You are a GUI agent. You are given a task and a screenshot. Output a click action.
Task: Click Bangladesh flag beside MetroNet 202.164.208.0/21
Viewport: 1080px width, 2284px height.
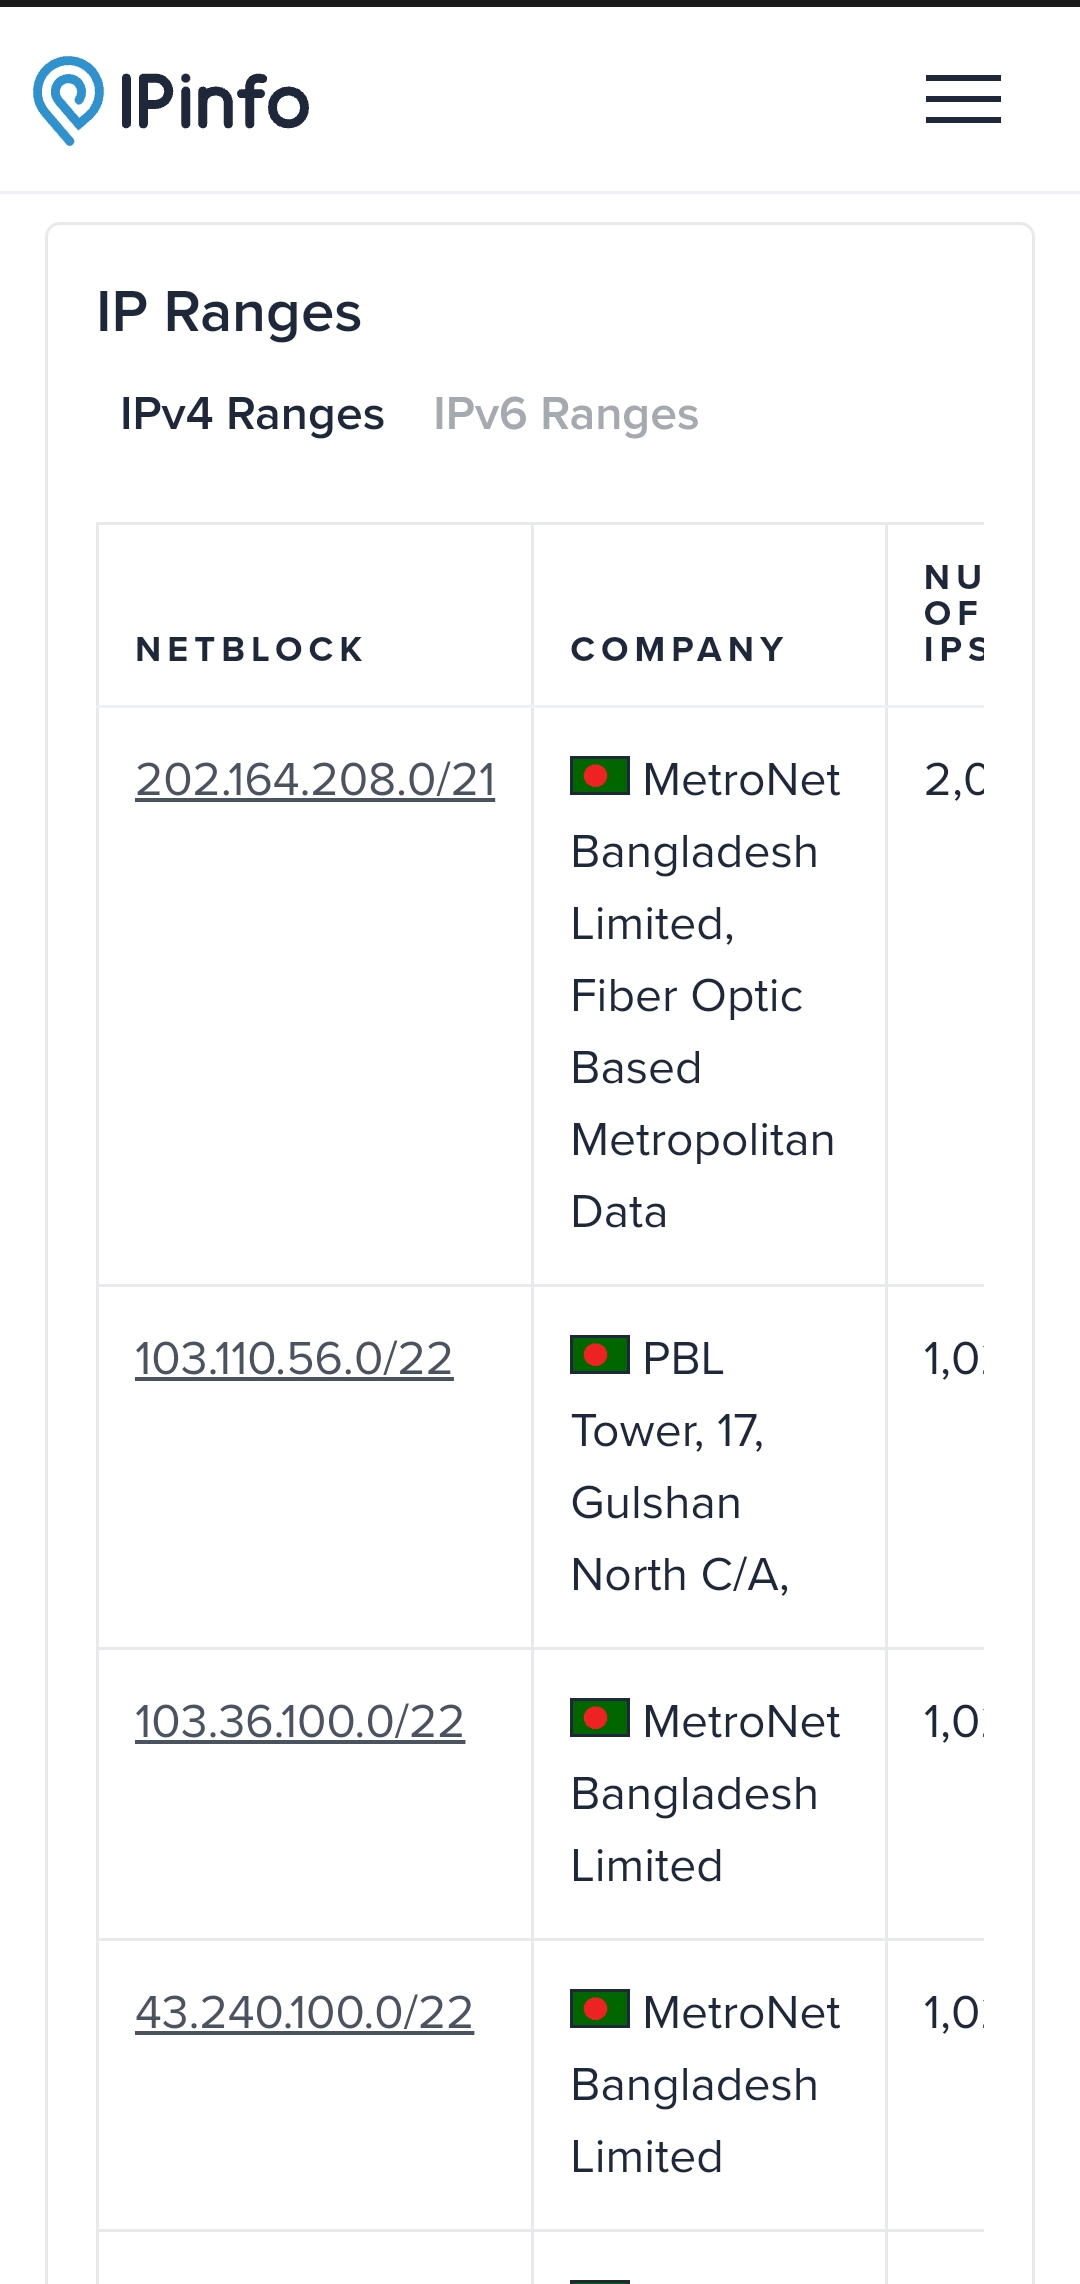click(598, 775)
